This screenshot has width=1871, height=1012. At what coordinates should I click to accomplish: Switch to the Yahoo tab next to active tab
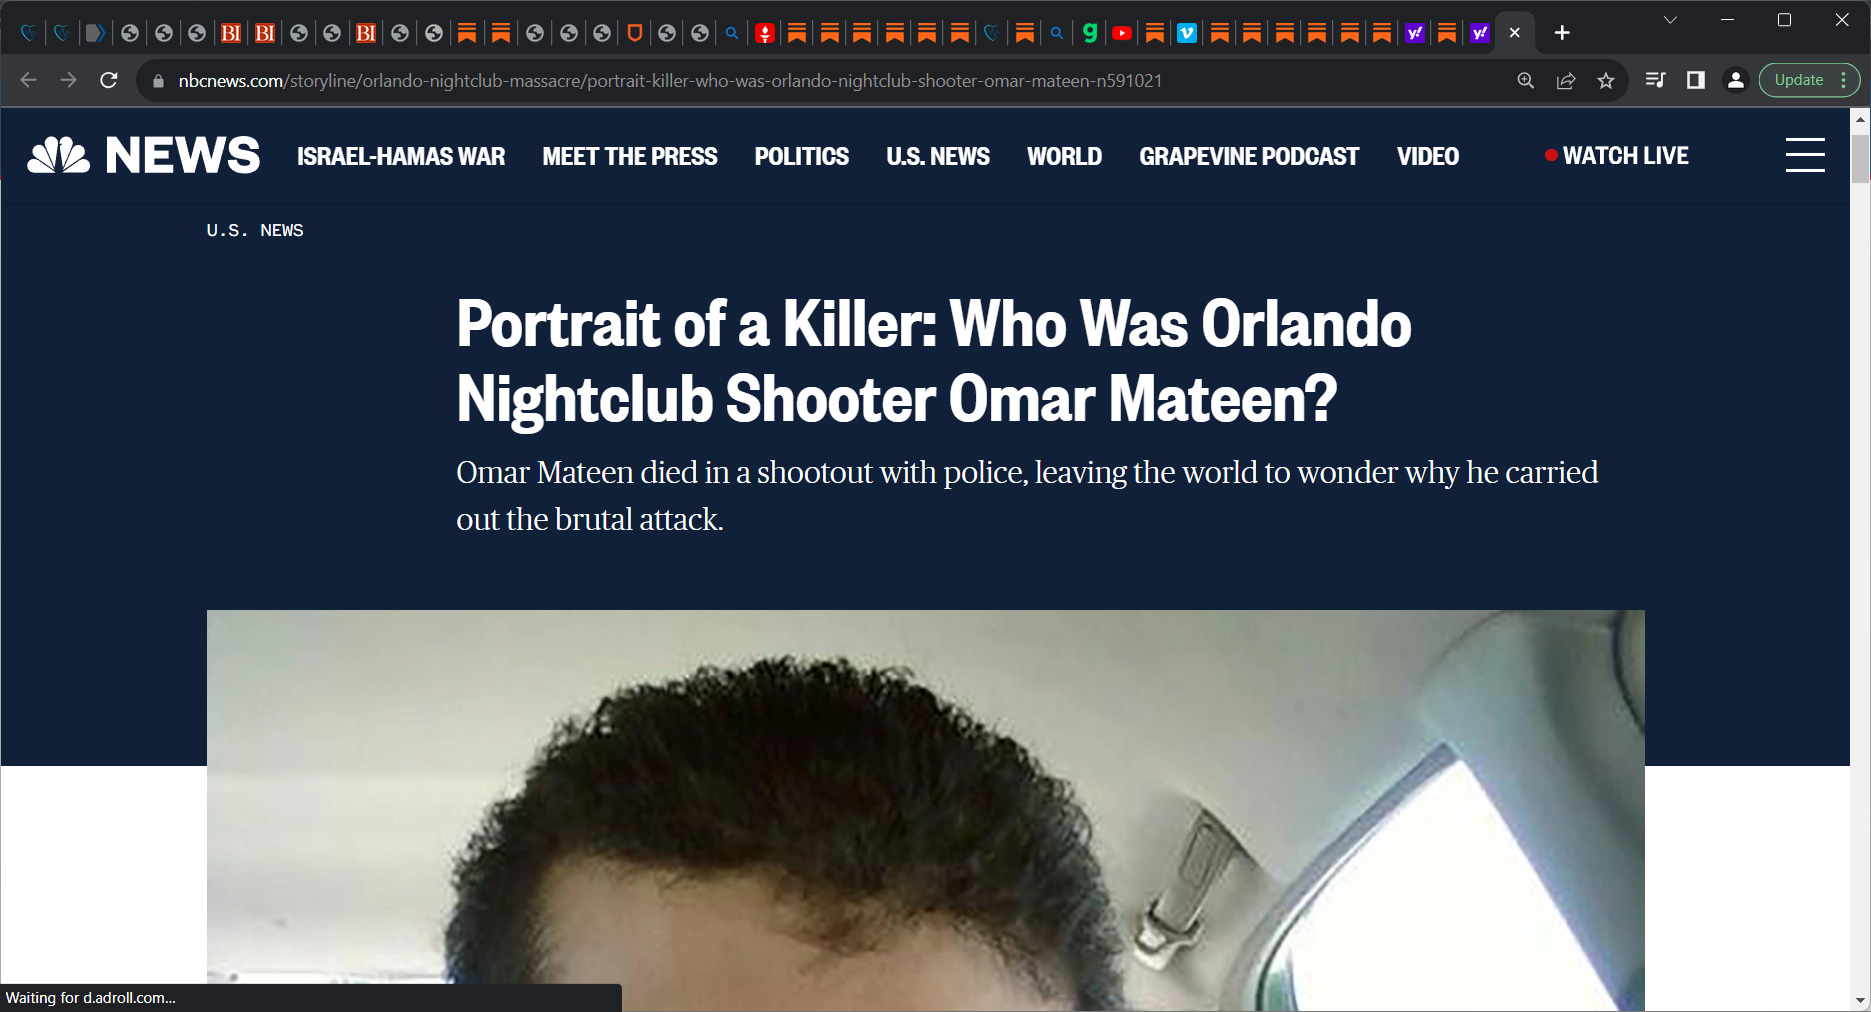click(1480, 33)
